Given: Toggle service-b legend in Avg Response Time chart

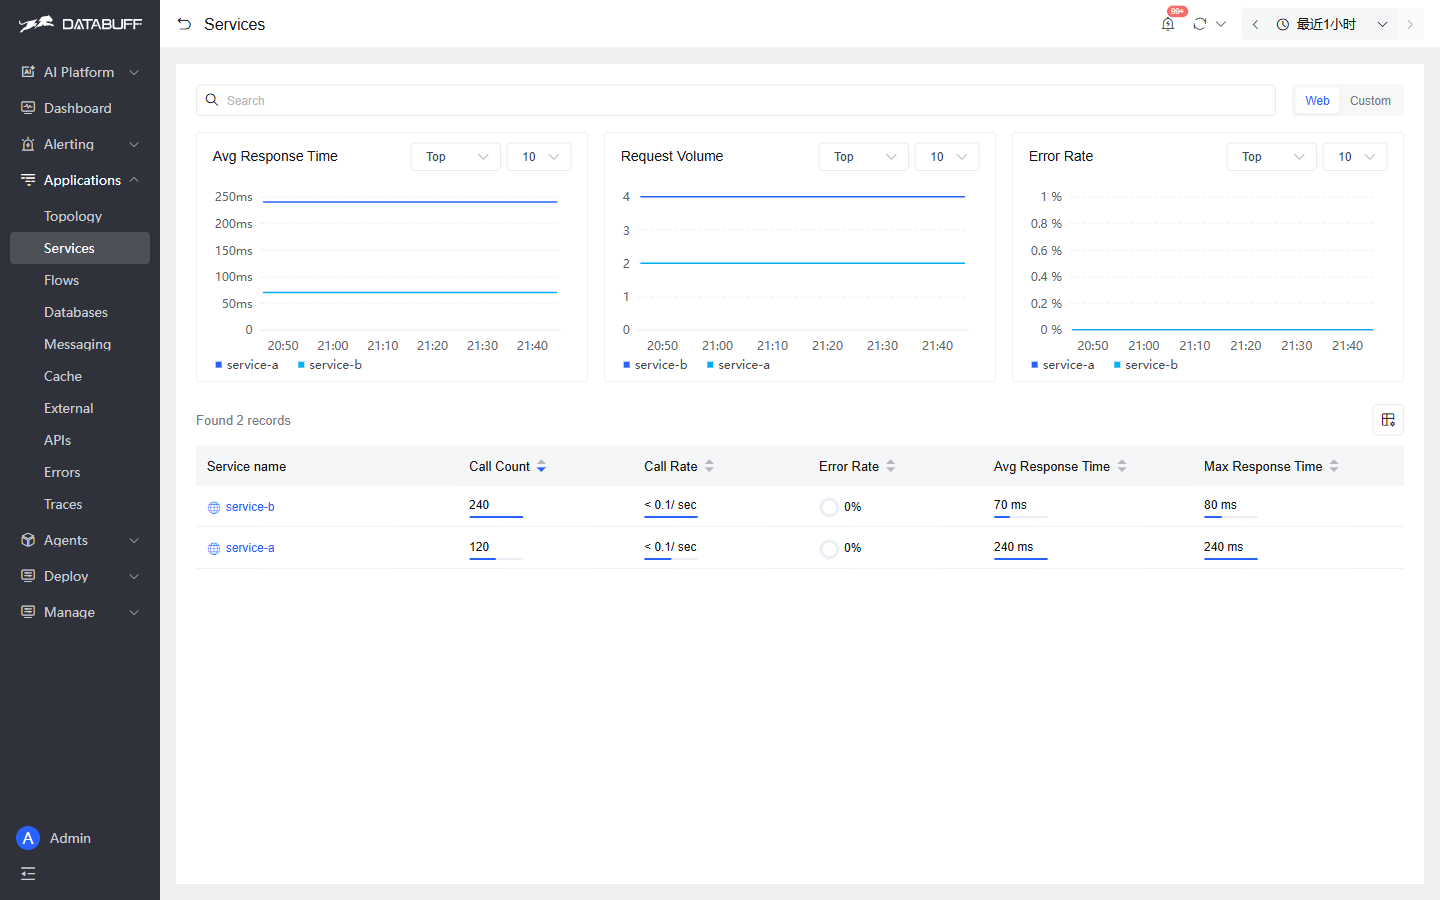Looking at the screenshot, I should click(x=330, y=365).
